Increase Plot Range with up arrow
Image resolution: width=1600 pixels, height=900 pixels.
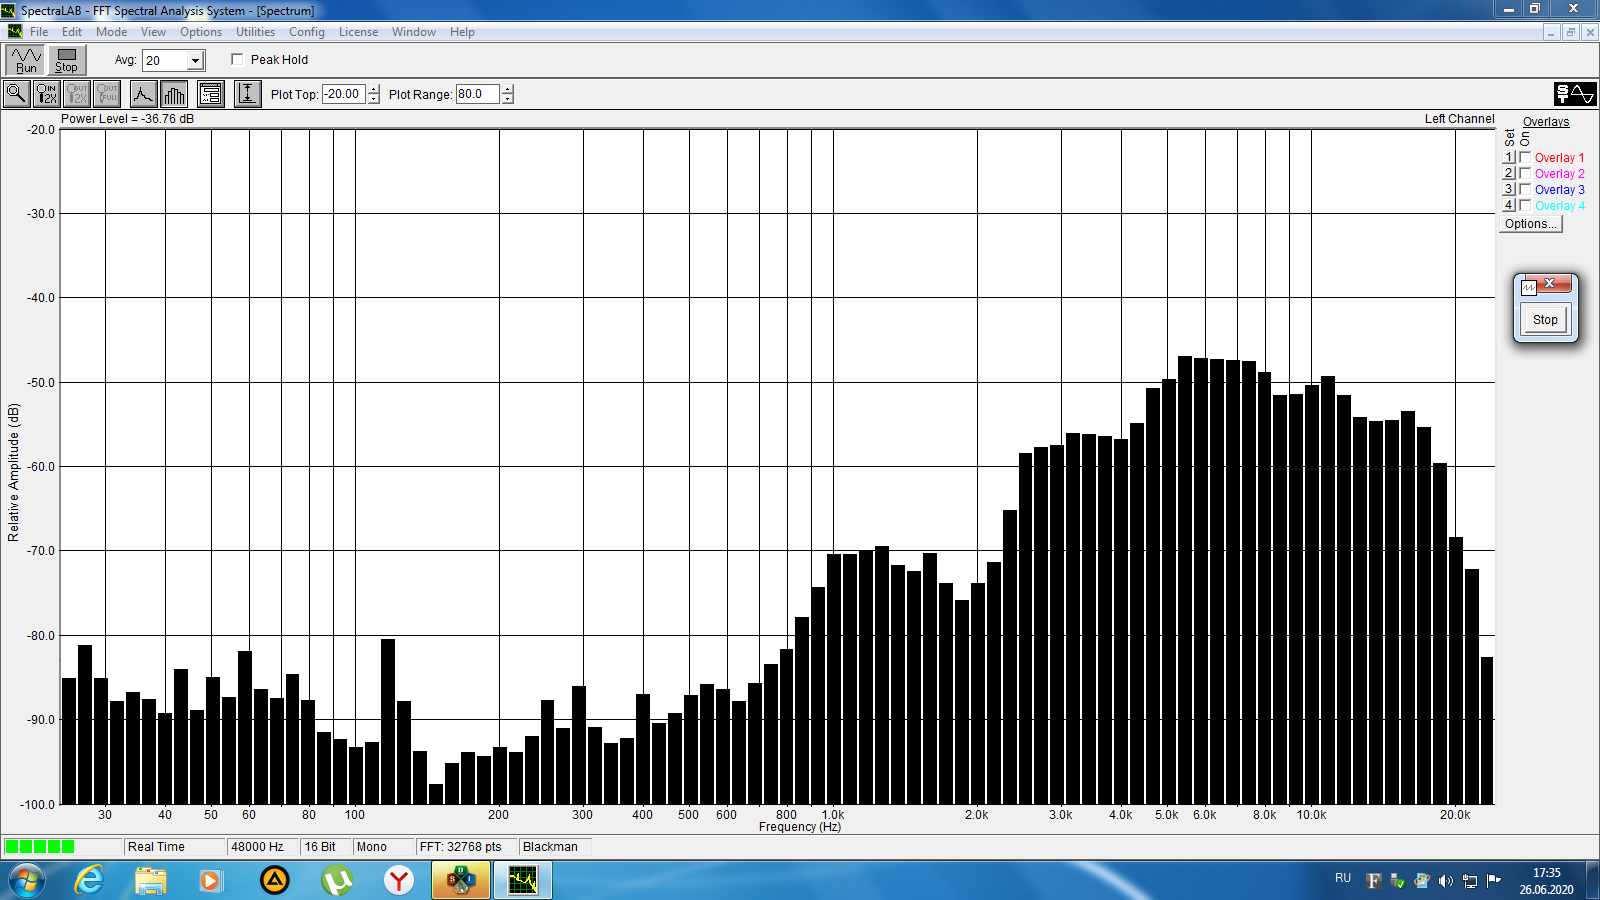[508, 89]
